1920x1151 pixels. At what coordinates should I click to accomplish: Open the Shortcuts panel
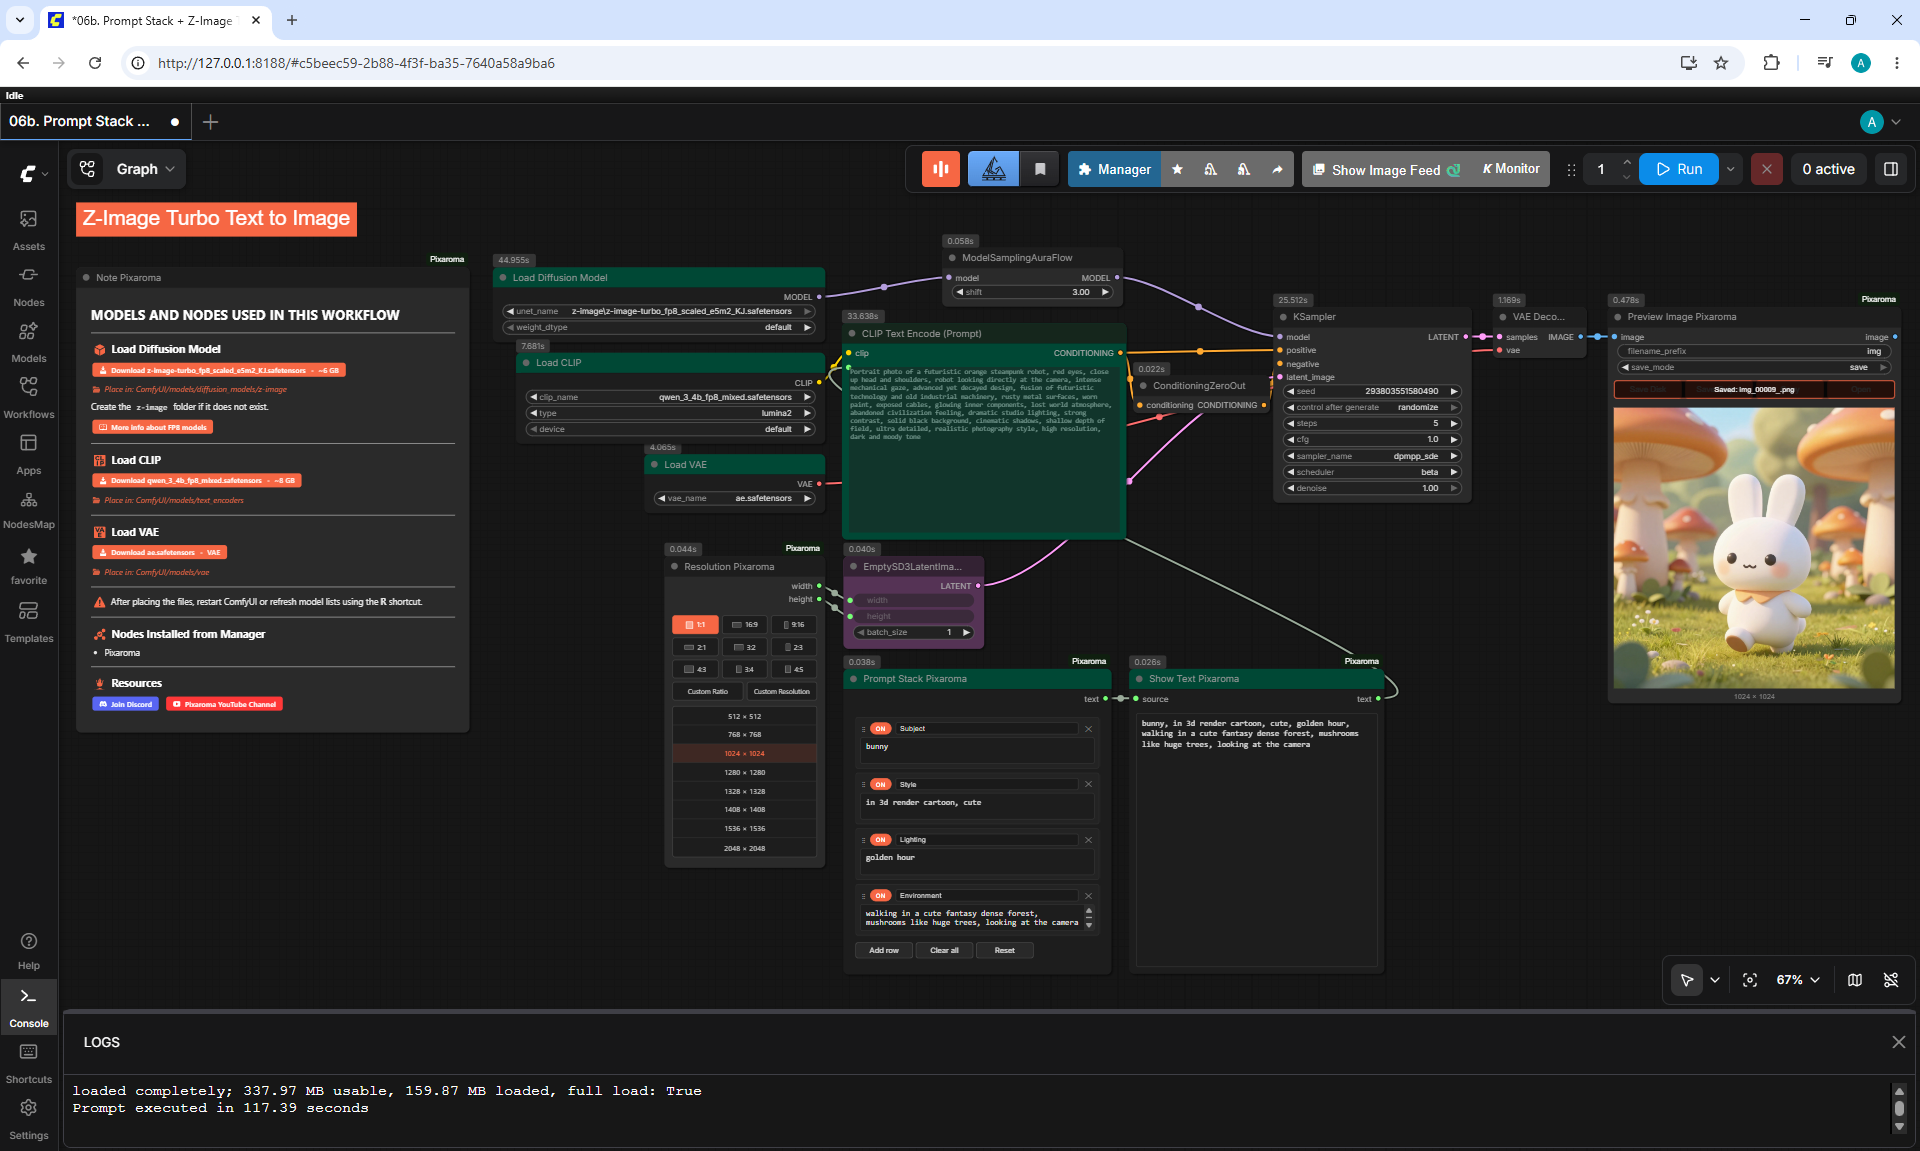pyautogui.click(x=28, y=1063)
